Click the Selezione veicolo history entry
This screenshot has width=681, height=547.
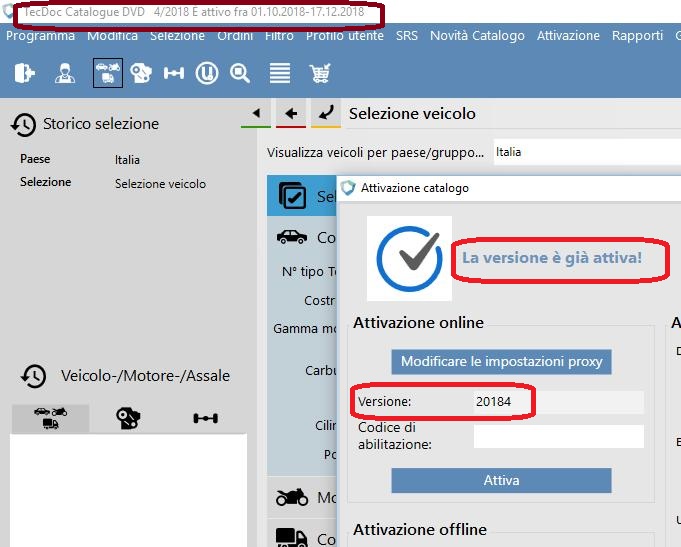point(160,184)
